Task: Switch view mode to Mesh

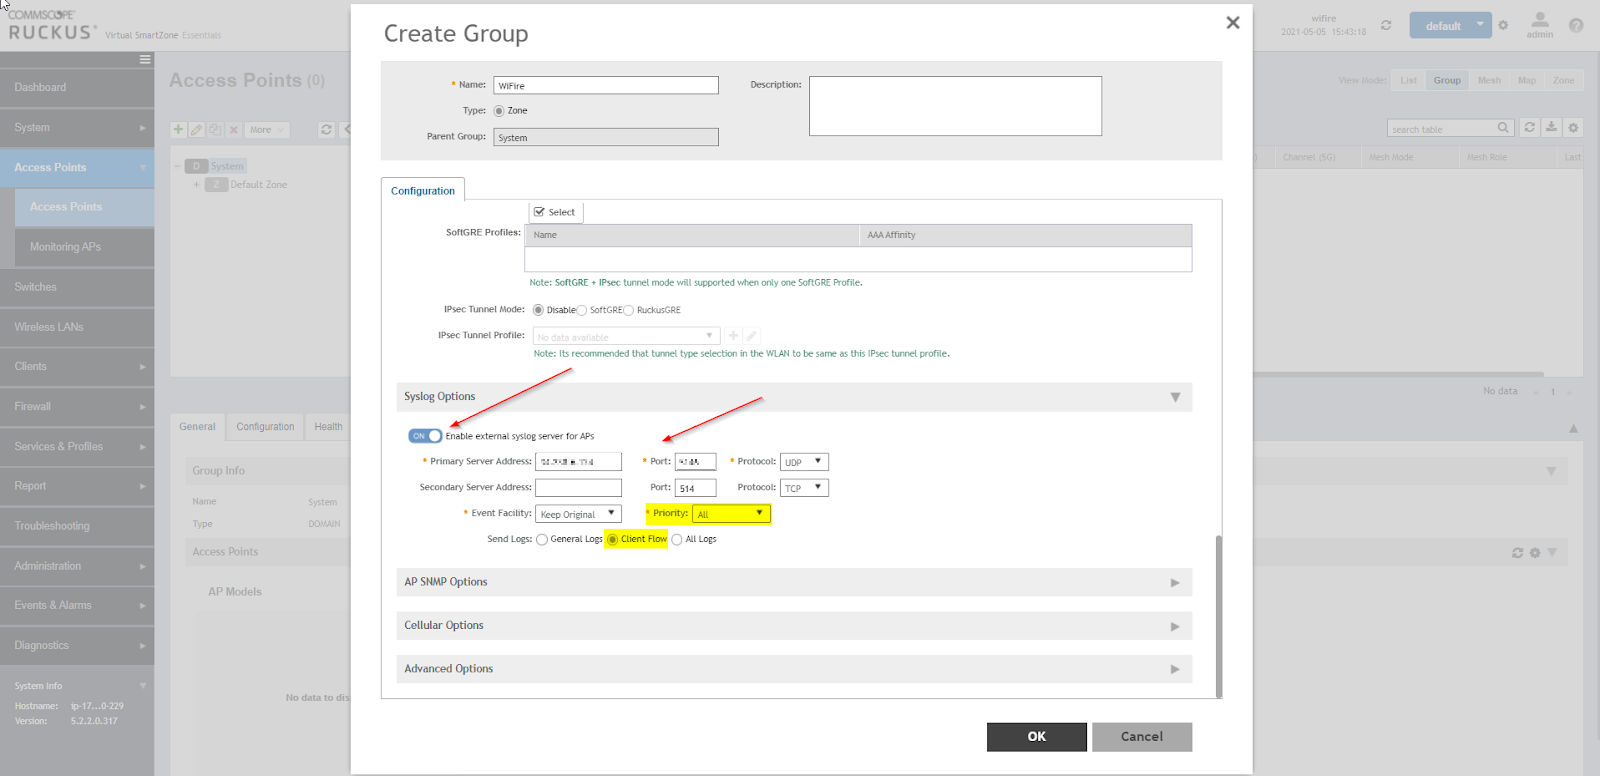Action: 1489,80
